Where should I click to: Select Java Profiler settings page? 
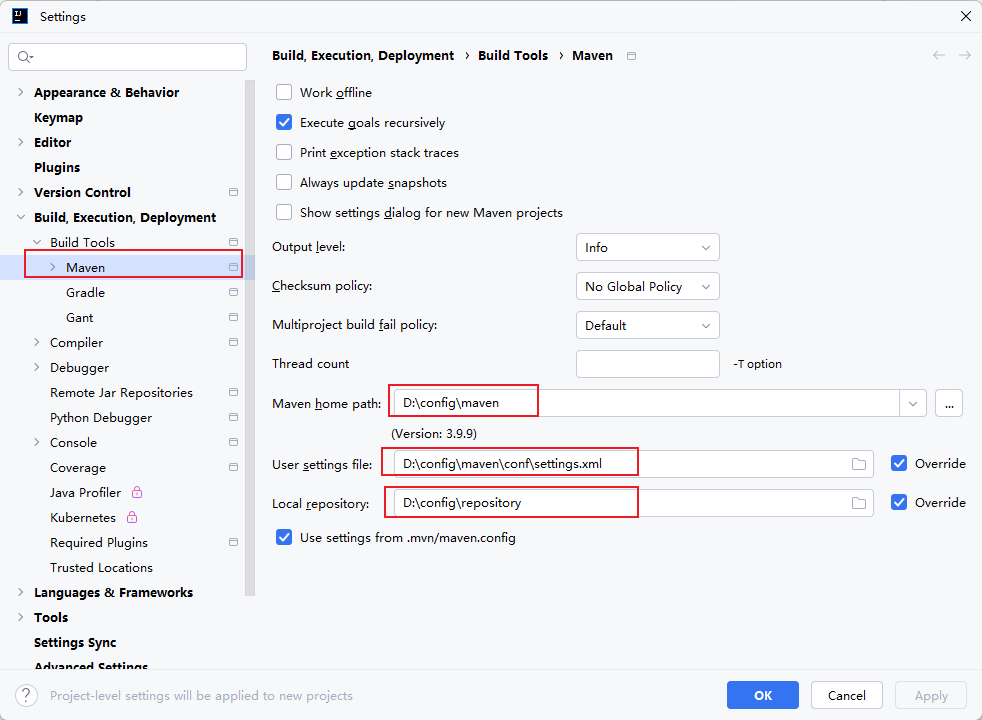(85, 493)
